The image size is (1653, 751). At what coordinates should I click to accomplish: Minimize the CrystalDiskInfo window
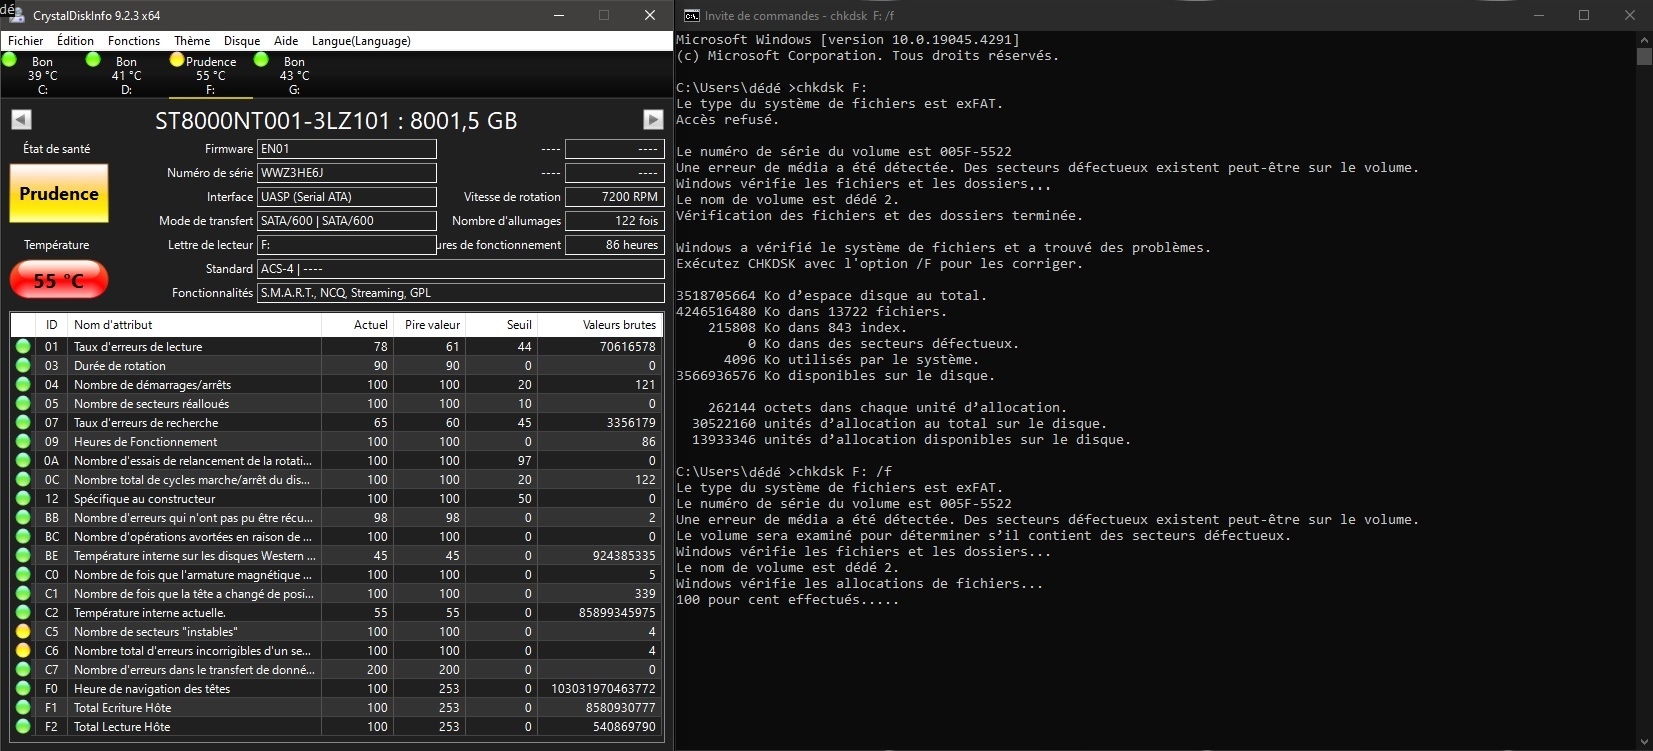(x=558, y=15)
